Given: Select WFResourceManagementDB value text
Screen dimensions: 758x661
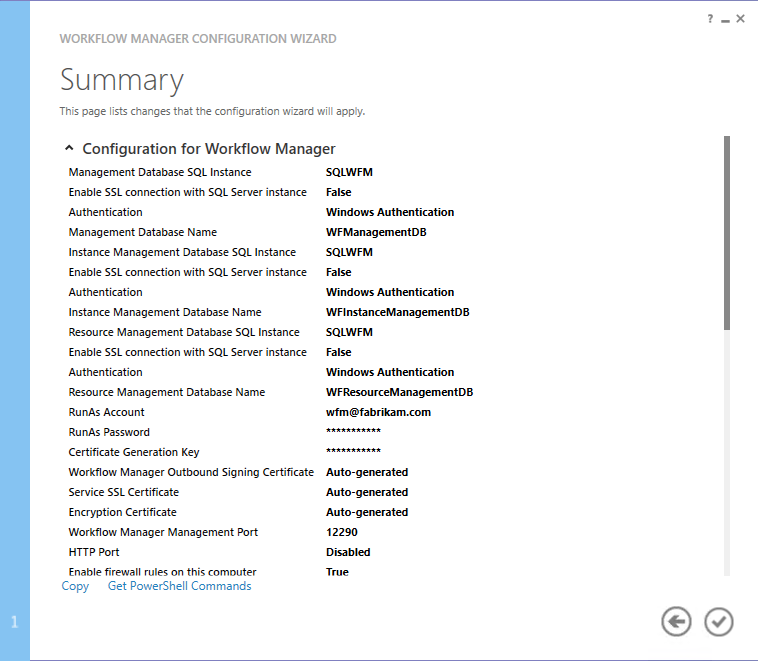Looking at the screenshot, I should [399, 392].
